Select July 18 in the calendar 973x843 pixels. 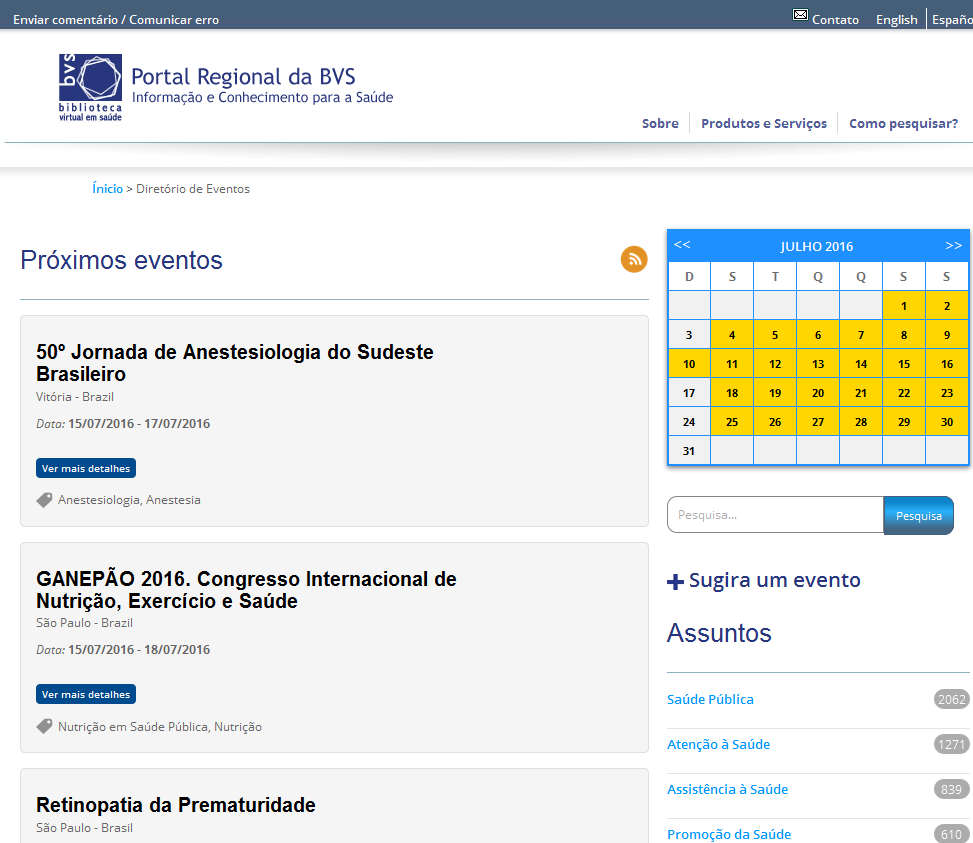click(x=732, y=393)
